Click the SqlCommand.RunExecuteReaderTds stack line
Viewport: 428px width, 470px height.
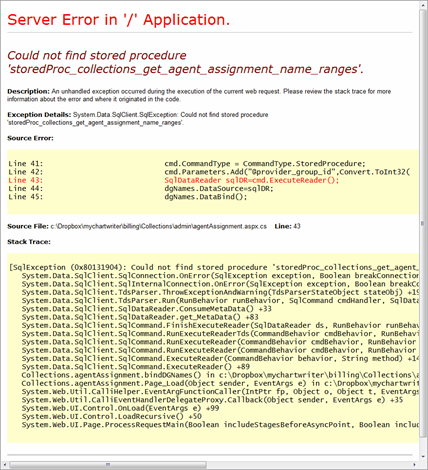220,334
